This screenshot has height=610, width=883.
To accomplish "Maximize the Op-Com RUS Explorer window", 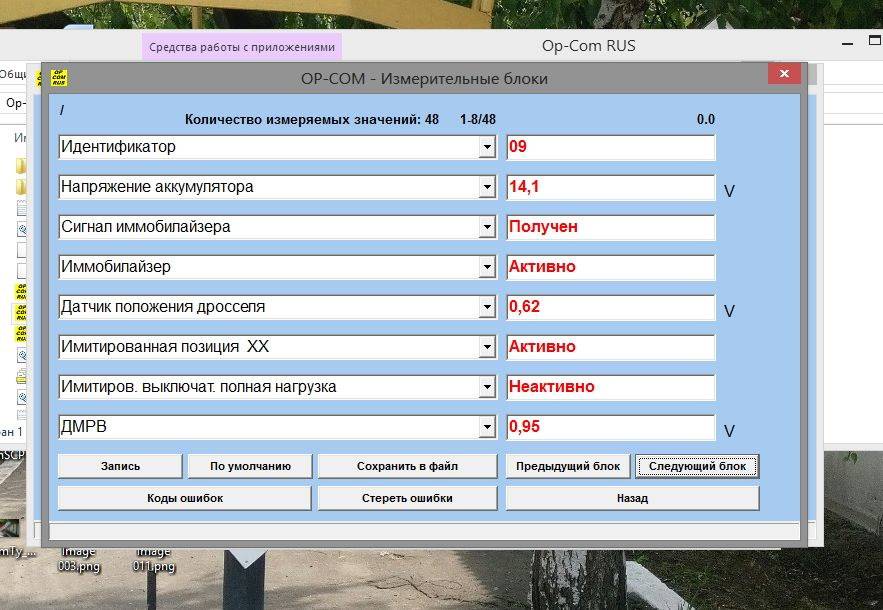I will [875, 41].
